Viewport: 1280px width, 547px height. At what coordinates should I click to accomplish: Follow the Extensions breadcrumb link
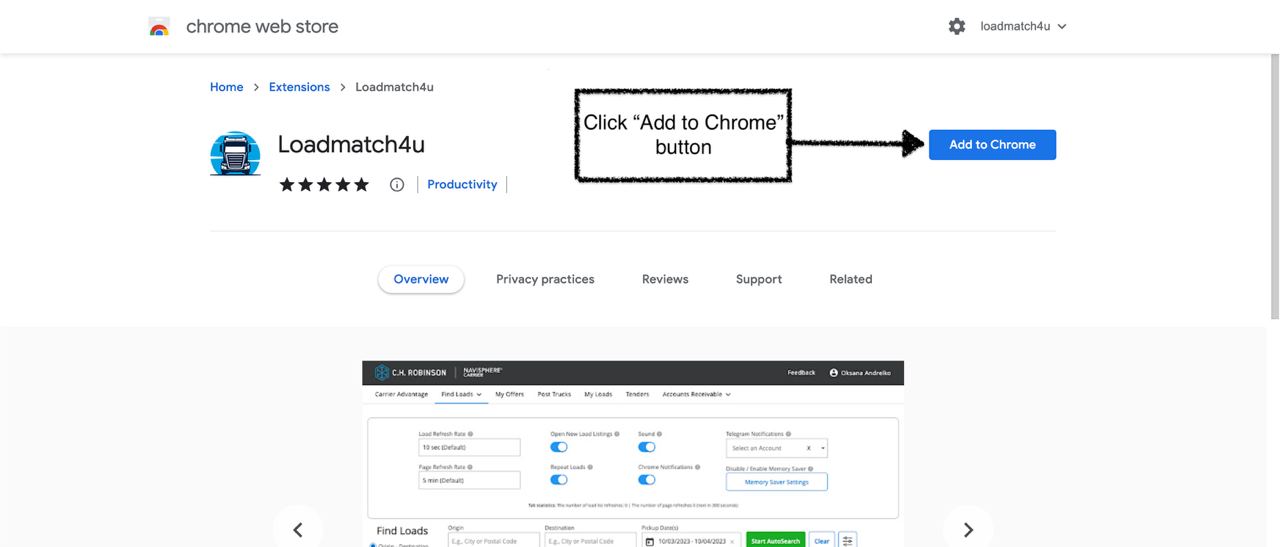coord(299,87)
